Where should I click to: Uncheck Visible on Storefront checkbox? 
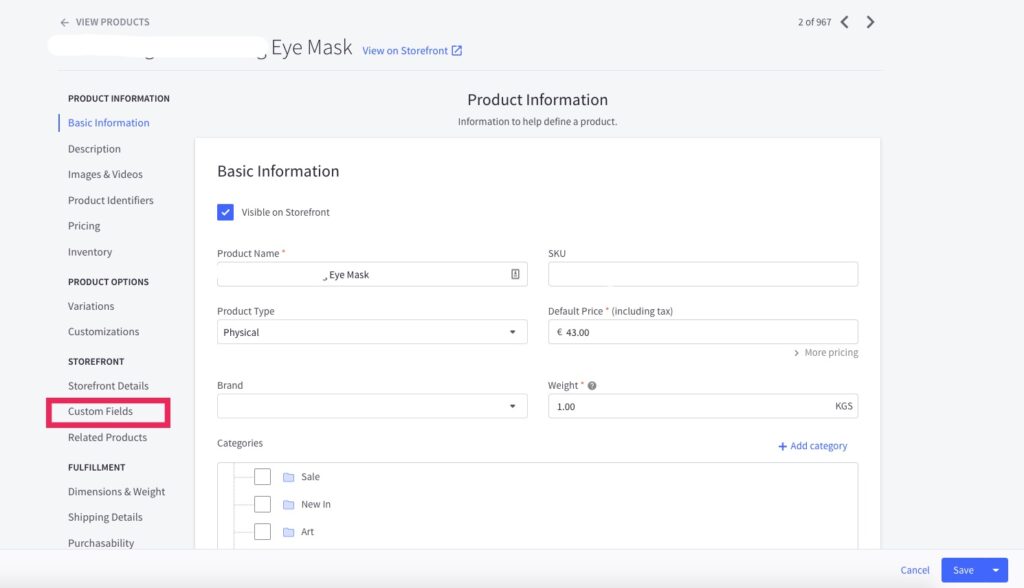225,212
